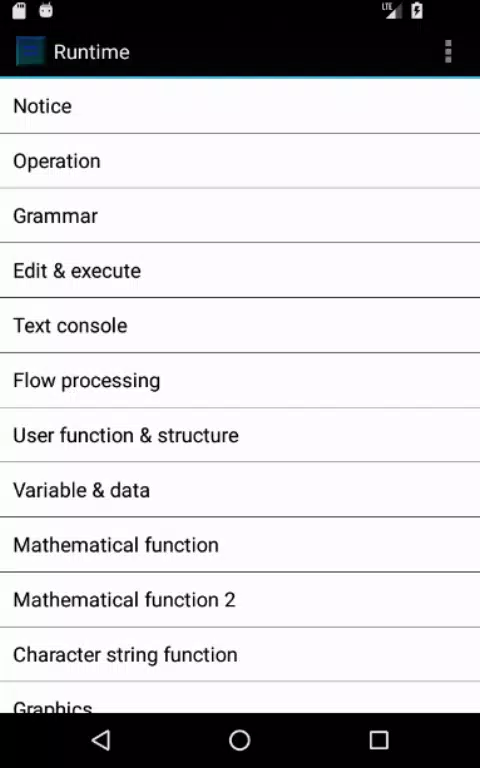
Task: Select the Text console item
Action: 240,325
